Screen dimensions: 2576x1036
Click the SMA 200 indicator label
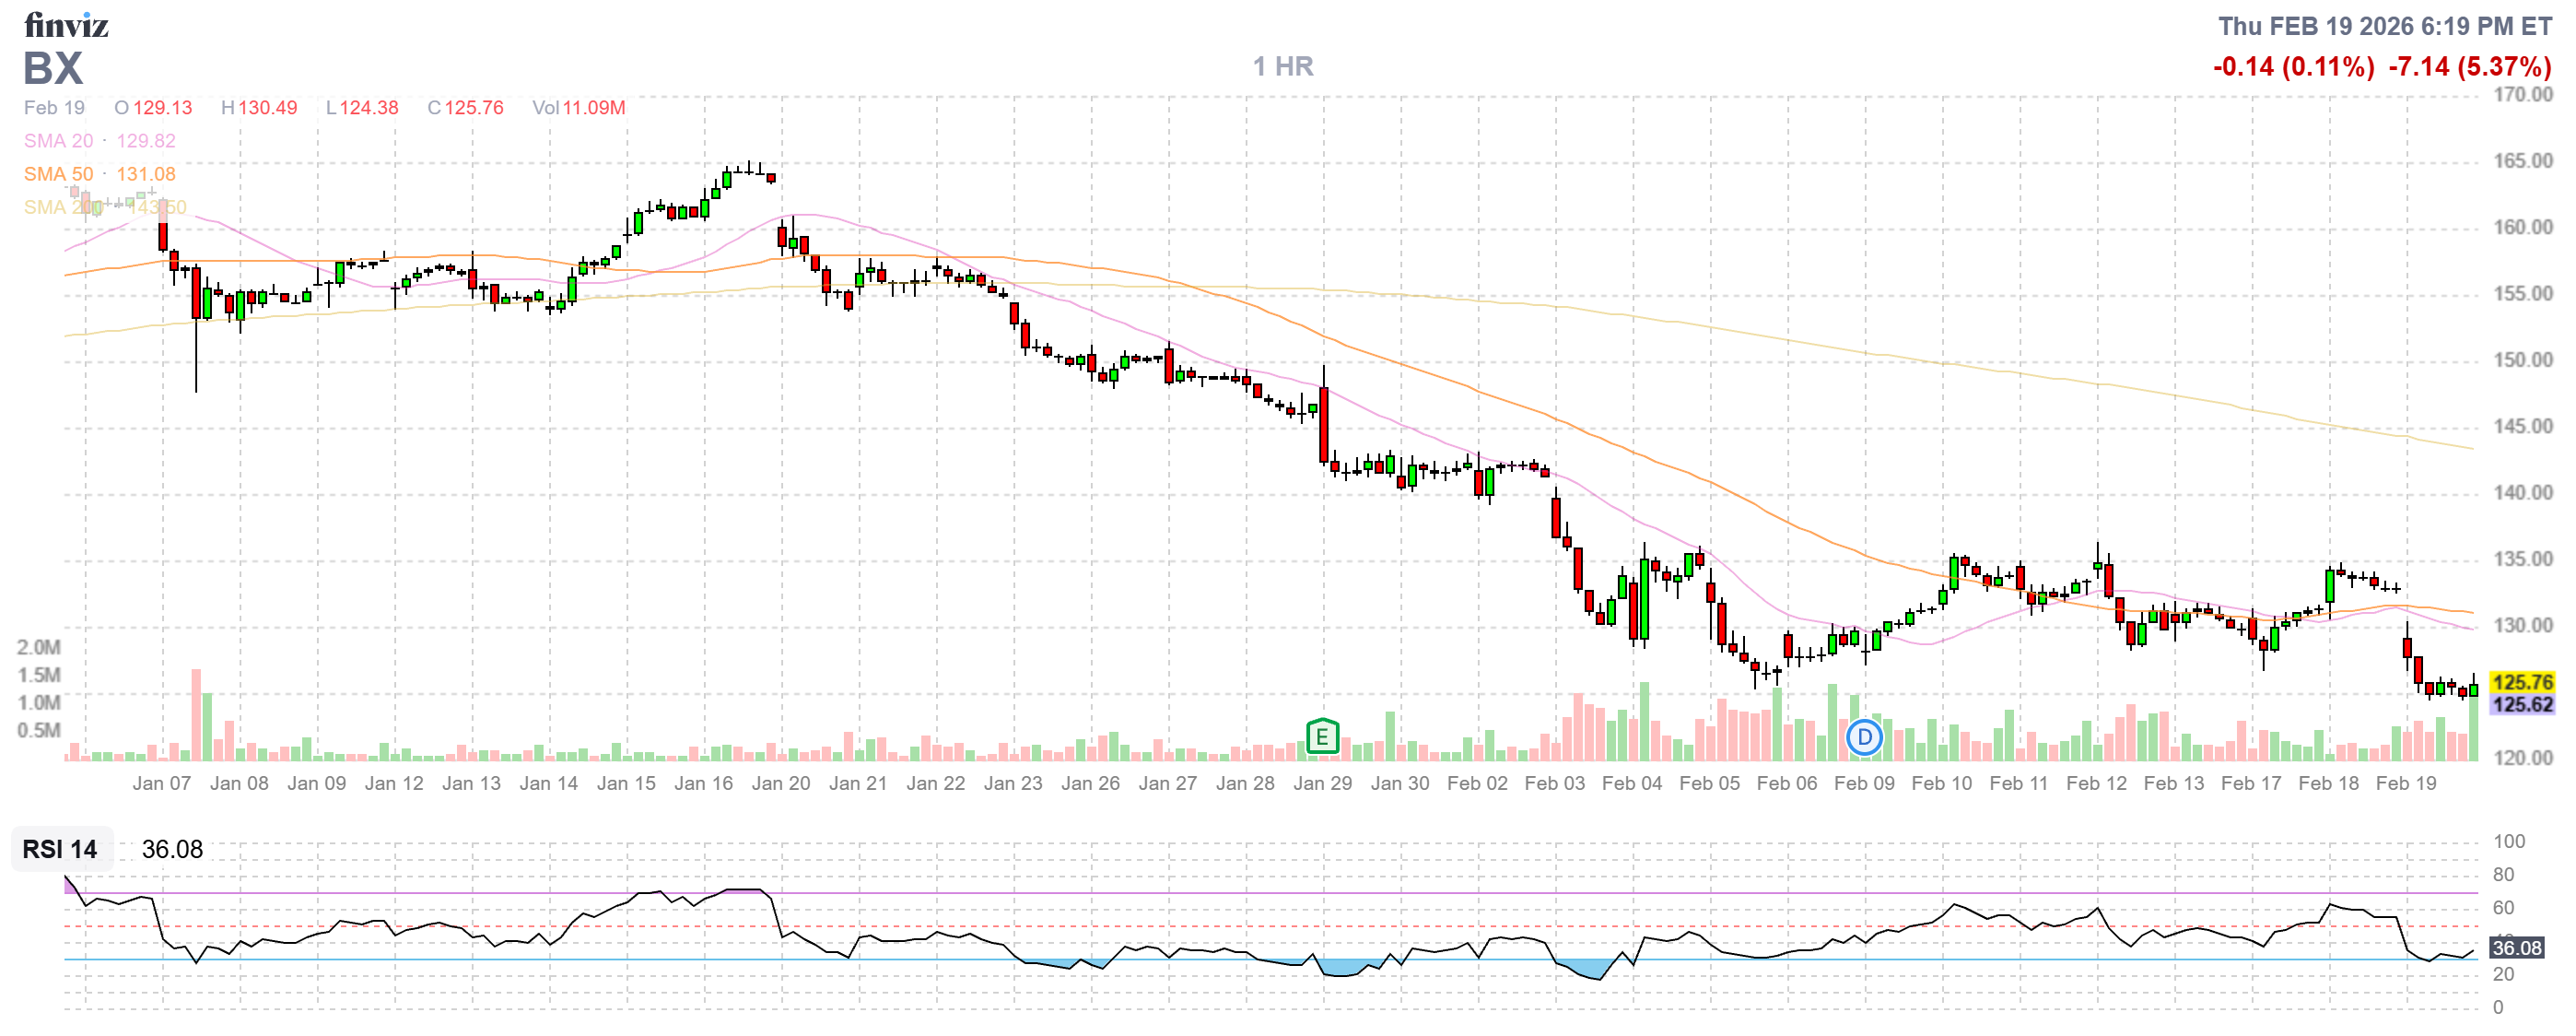click(62, 207)
